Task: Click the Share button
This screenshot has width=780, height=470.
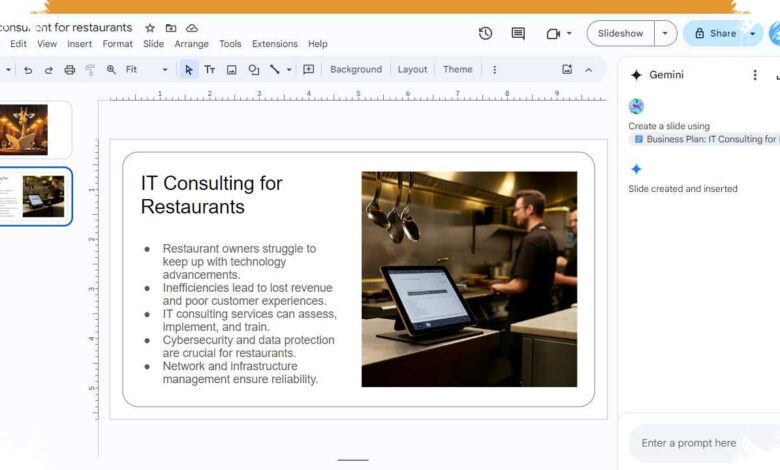Action: (715, 33)
